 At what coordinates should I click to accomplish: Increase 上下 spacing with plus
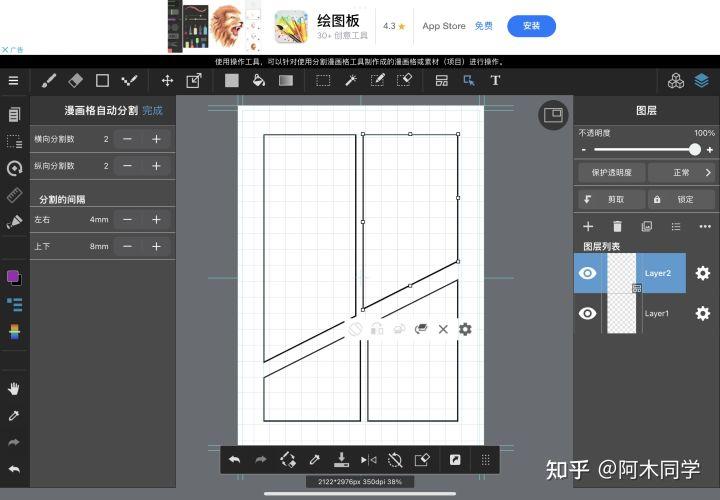point(157,247)
